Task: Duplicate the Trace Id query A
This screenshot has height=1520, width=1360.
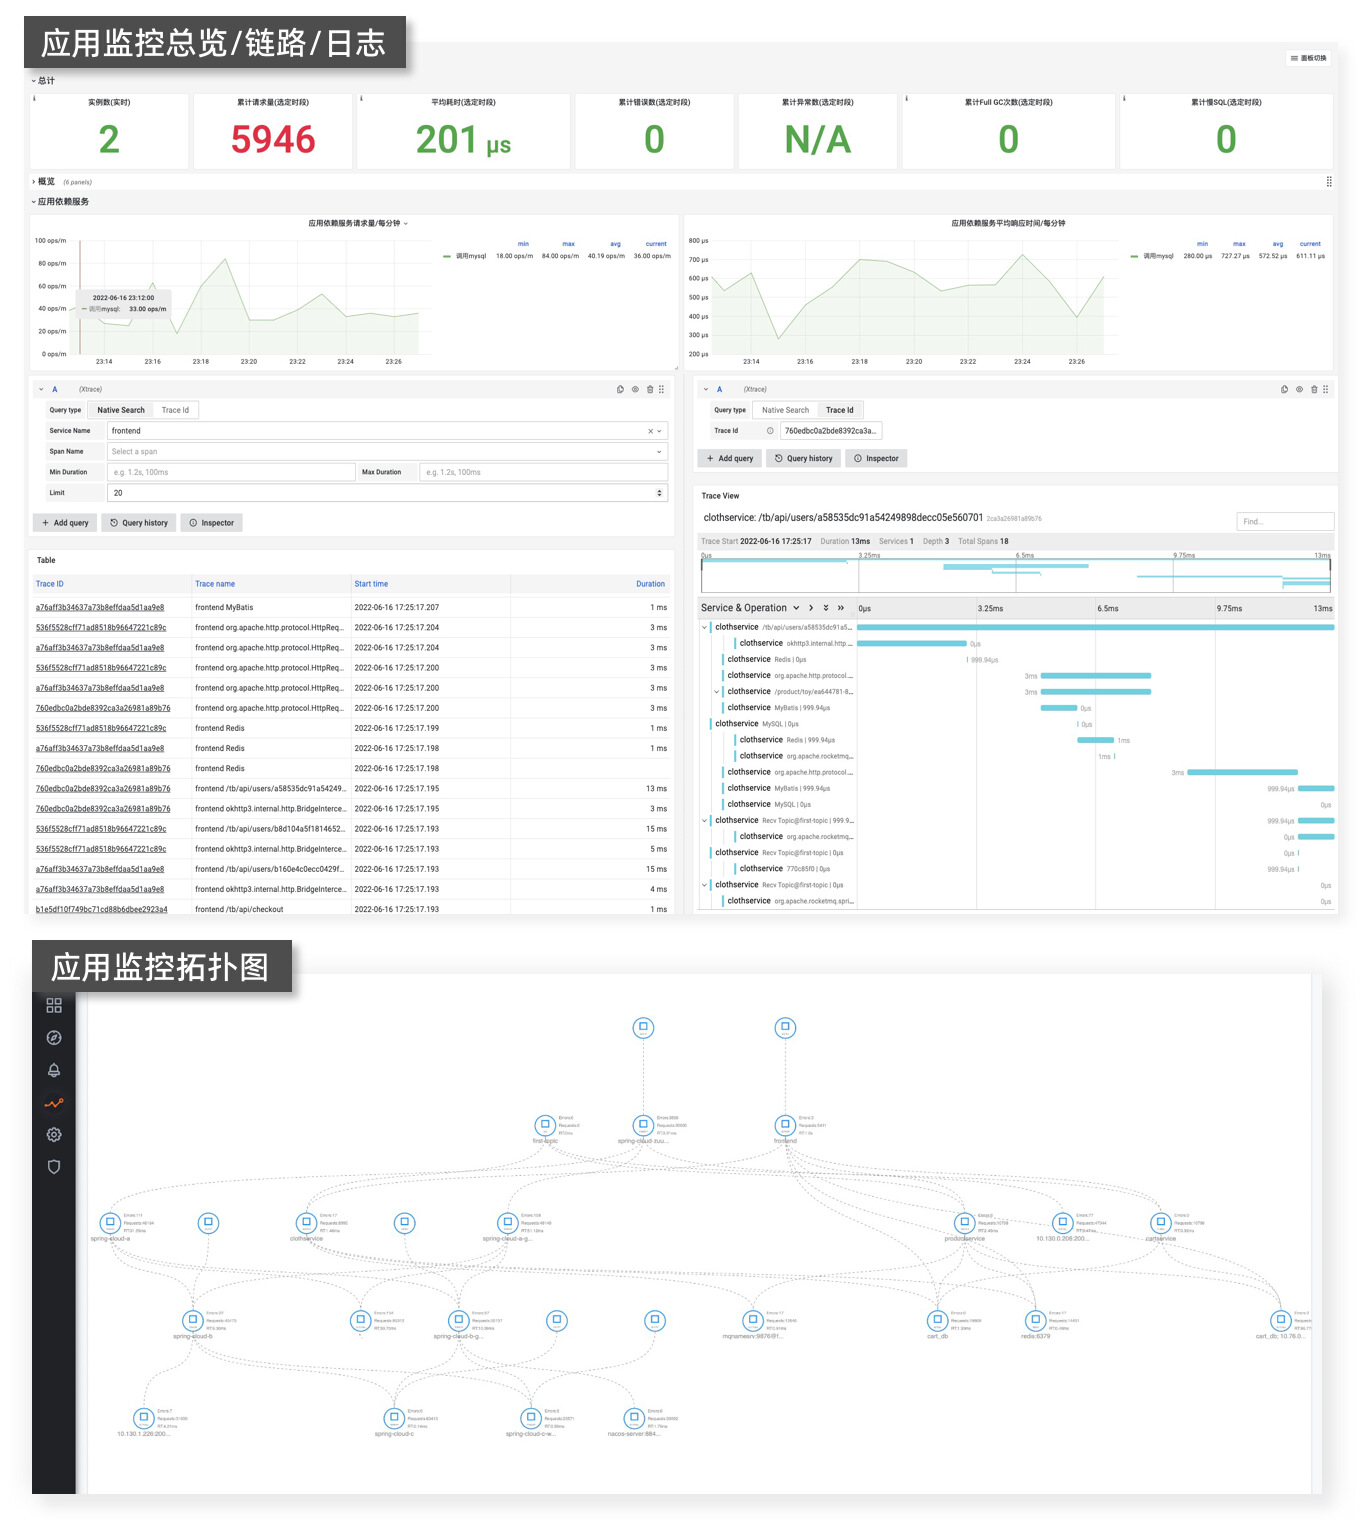Action: point(1284,389)
